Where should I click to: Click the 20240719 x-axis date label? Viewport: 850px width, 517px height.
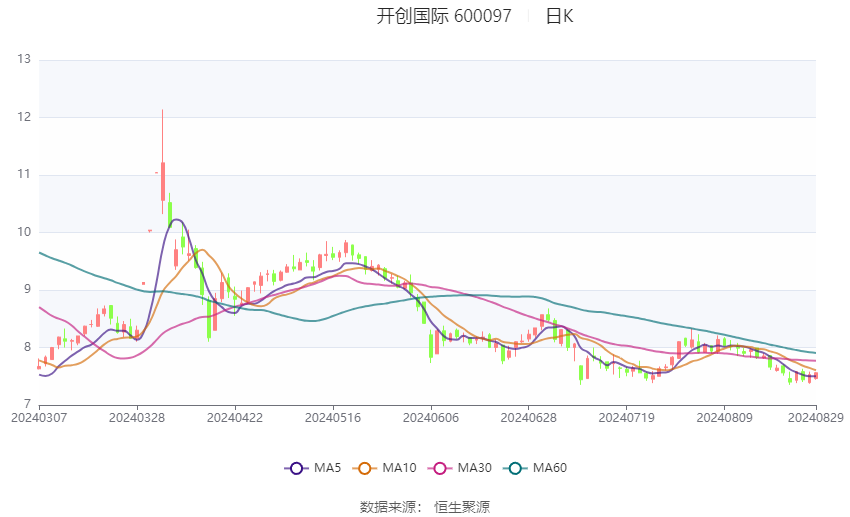click(627, 418)
